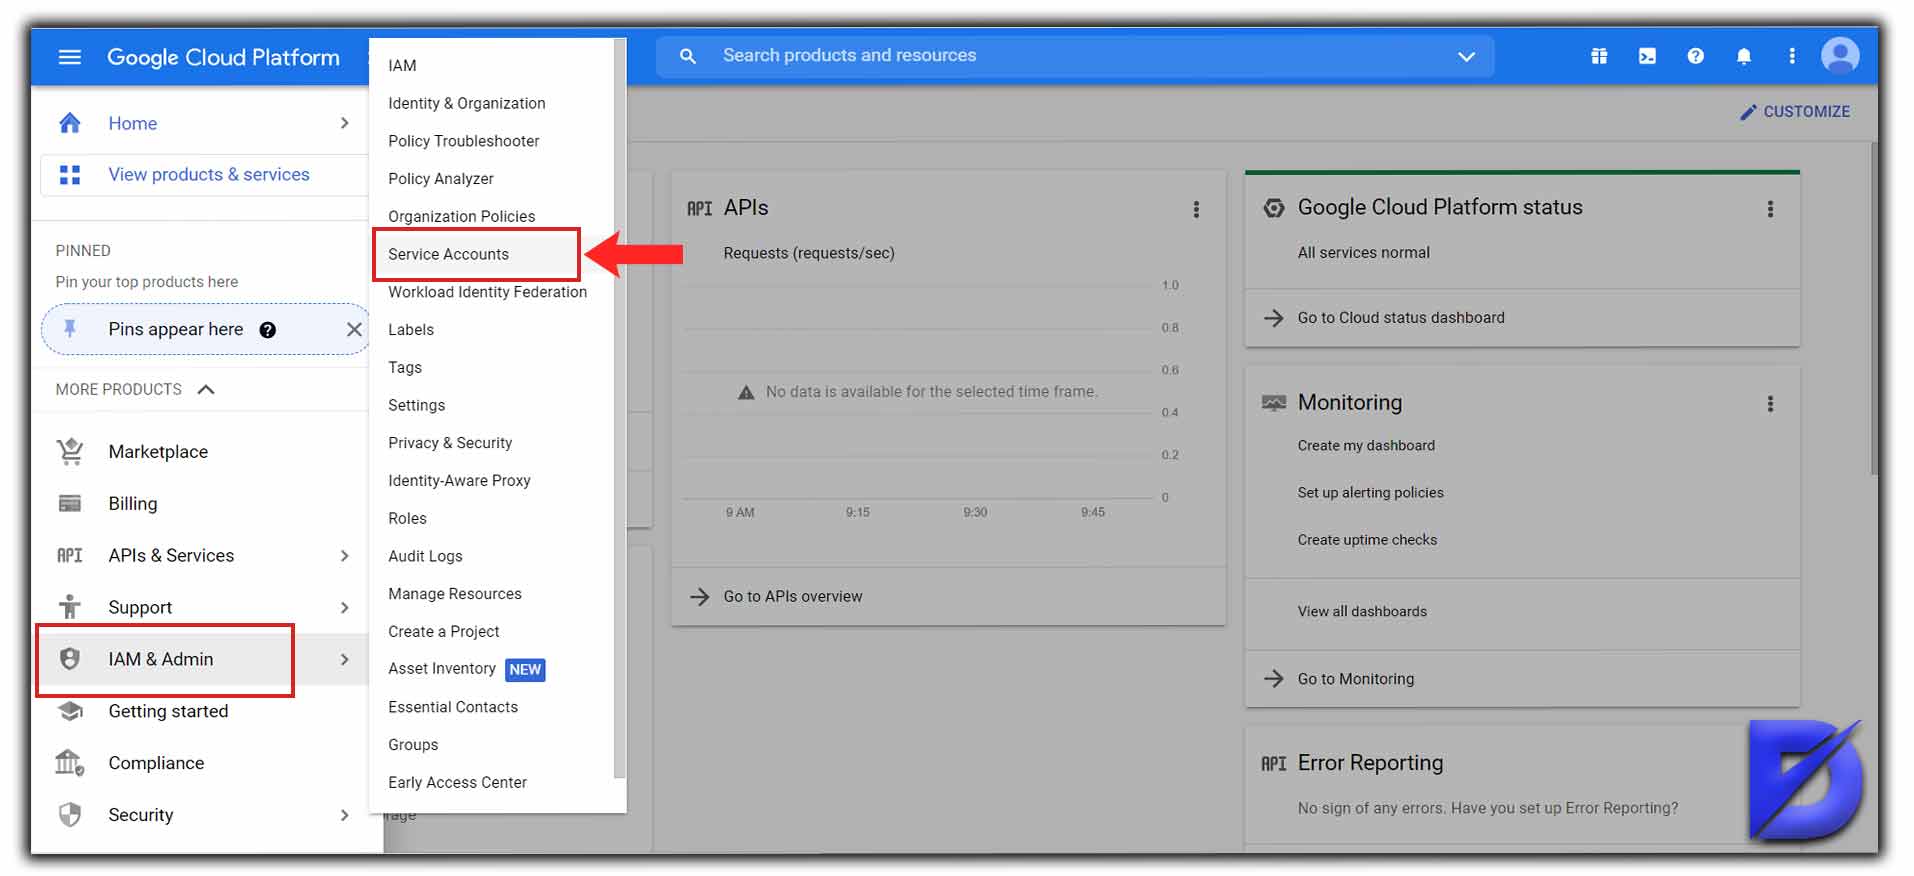Click the Marketplace cart icon
Viewport: 1914px width, 876px height.
(x=70, y=452)
